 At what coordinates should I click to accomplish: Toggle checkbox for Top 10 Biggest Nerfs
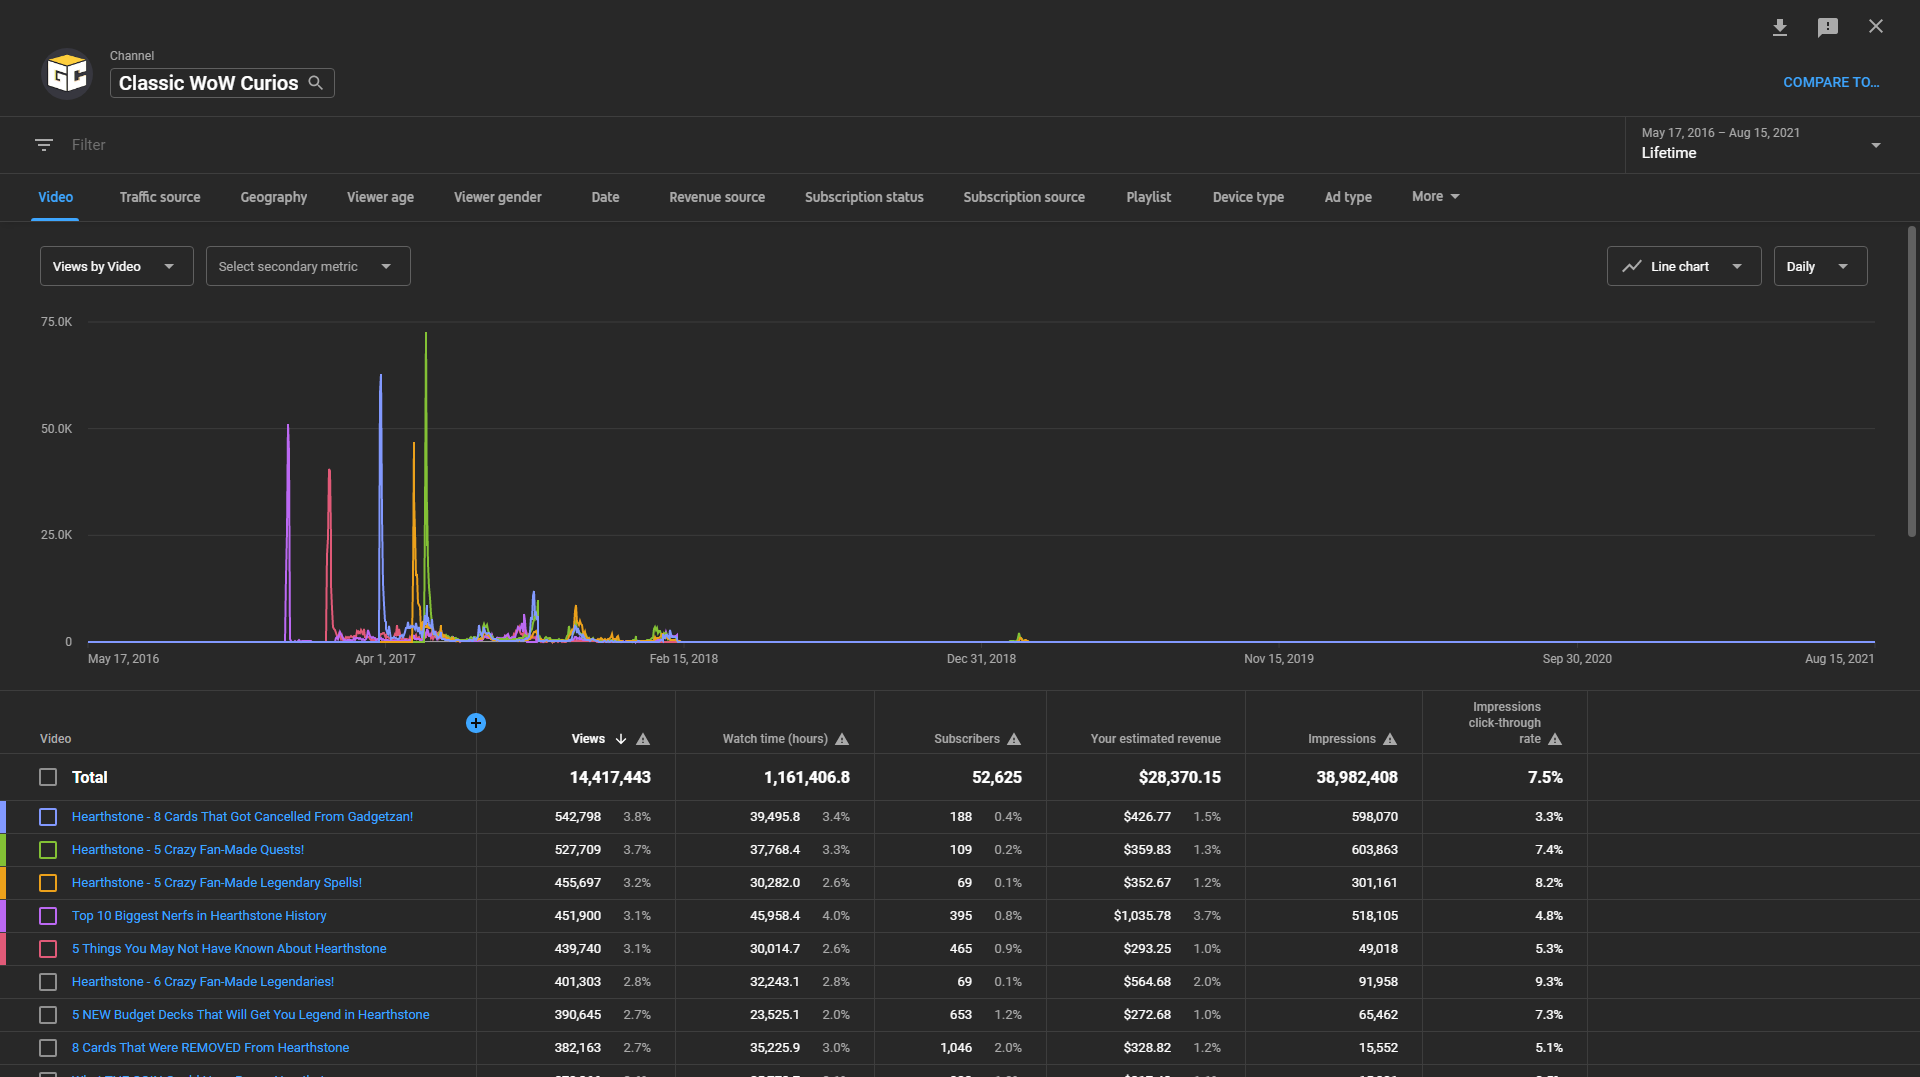48,916
